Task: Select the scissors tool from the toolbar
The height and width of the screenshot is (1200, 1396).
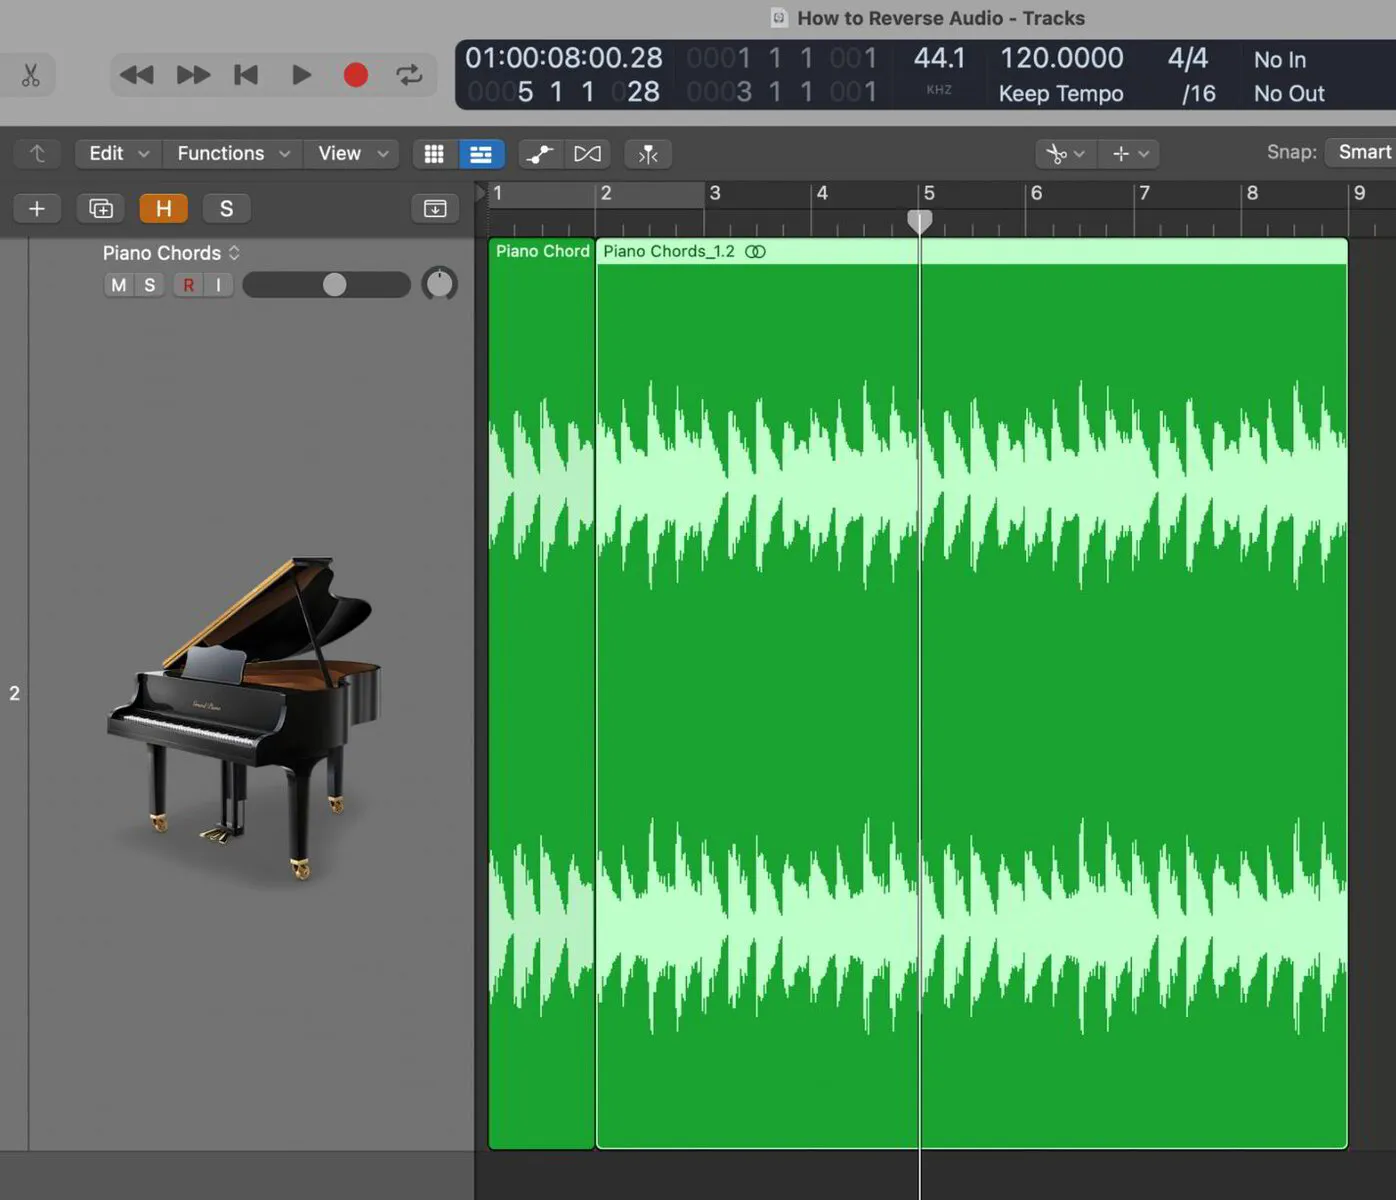Action: pos(1058,153)
